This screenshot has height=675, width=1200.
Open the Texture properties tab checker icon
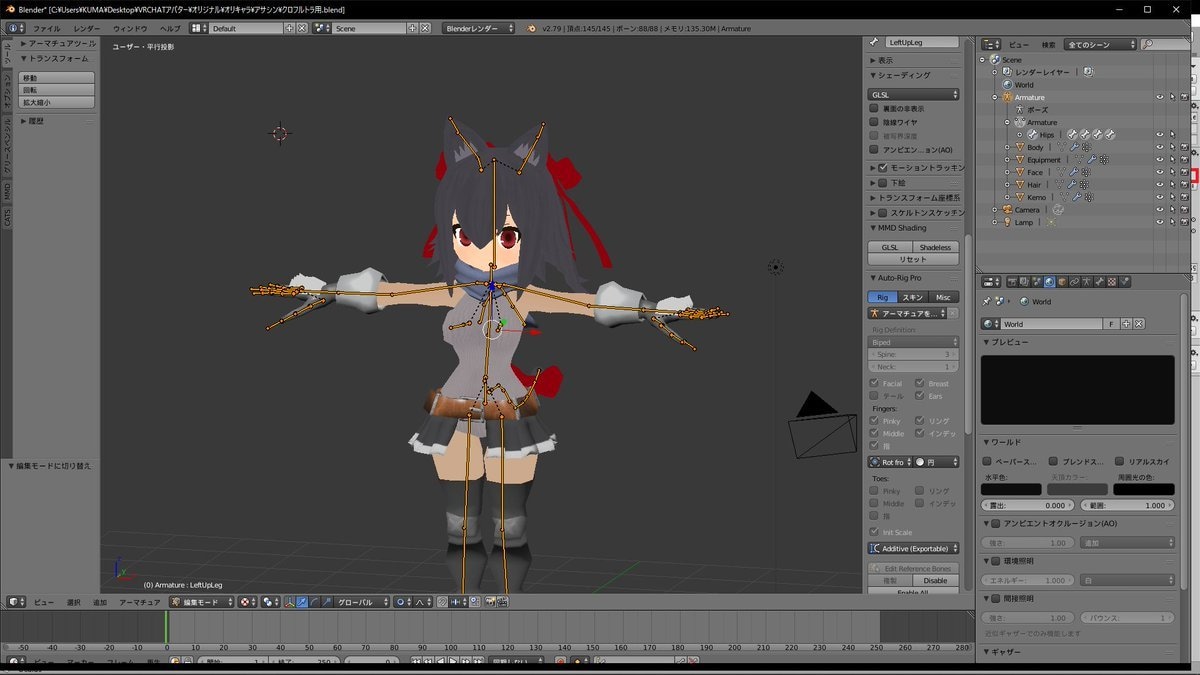pos(1111,282)
